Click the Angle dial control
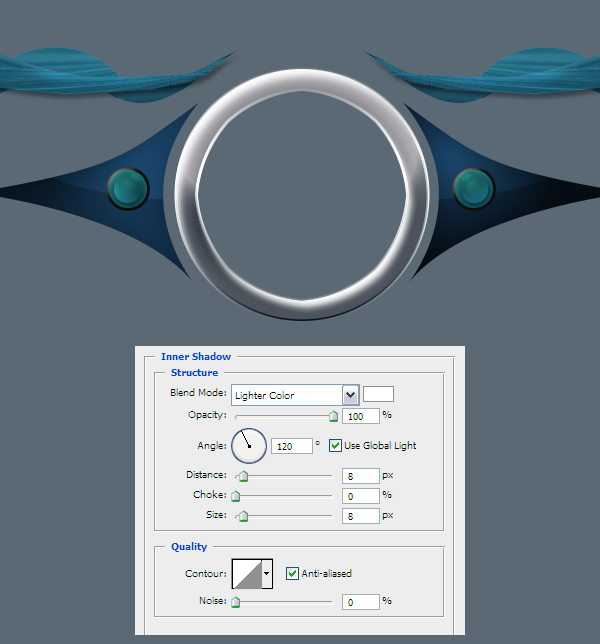 tap(249, 446)
